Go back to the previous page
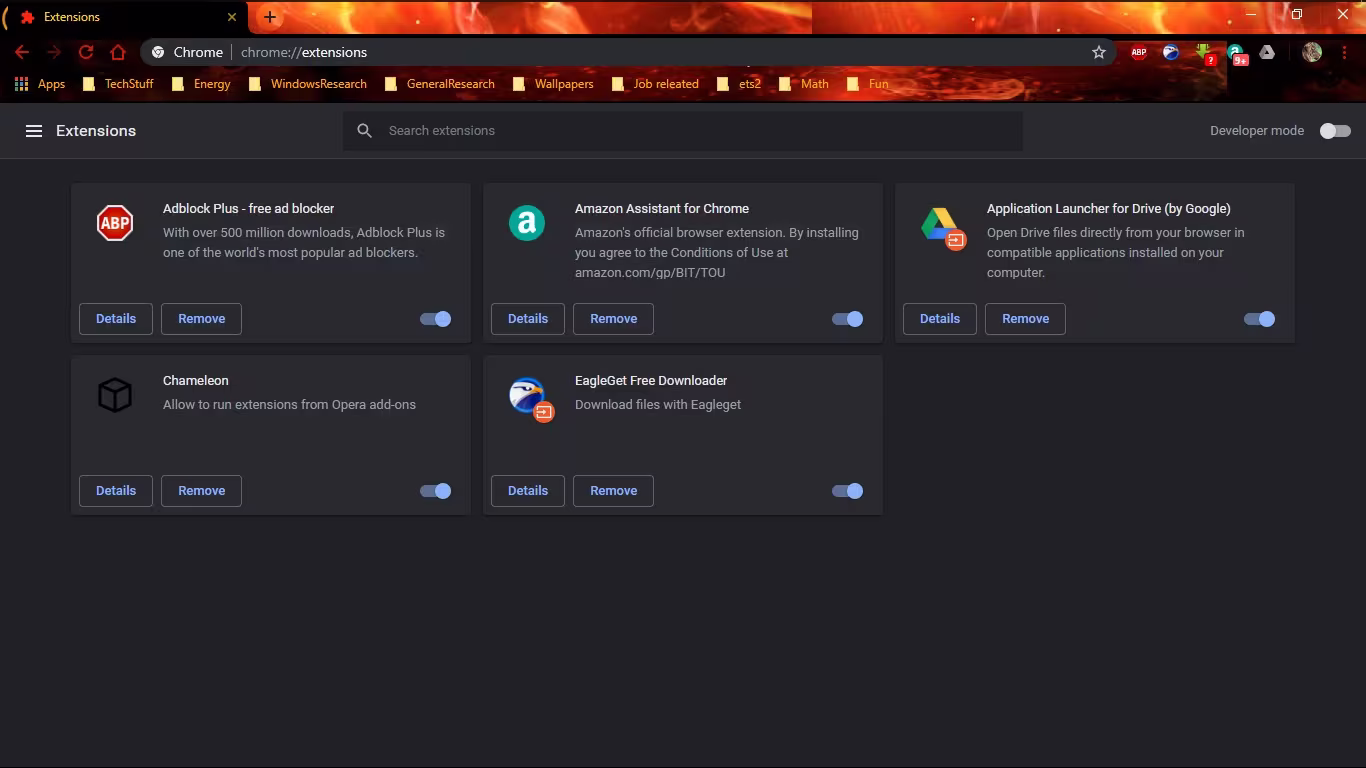Viewport: 1366px width, 768px height. tap(22, 52)
